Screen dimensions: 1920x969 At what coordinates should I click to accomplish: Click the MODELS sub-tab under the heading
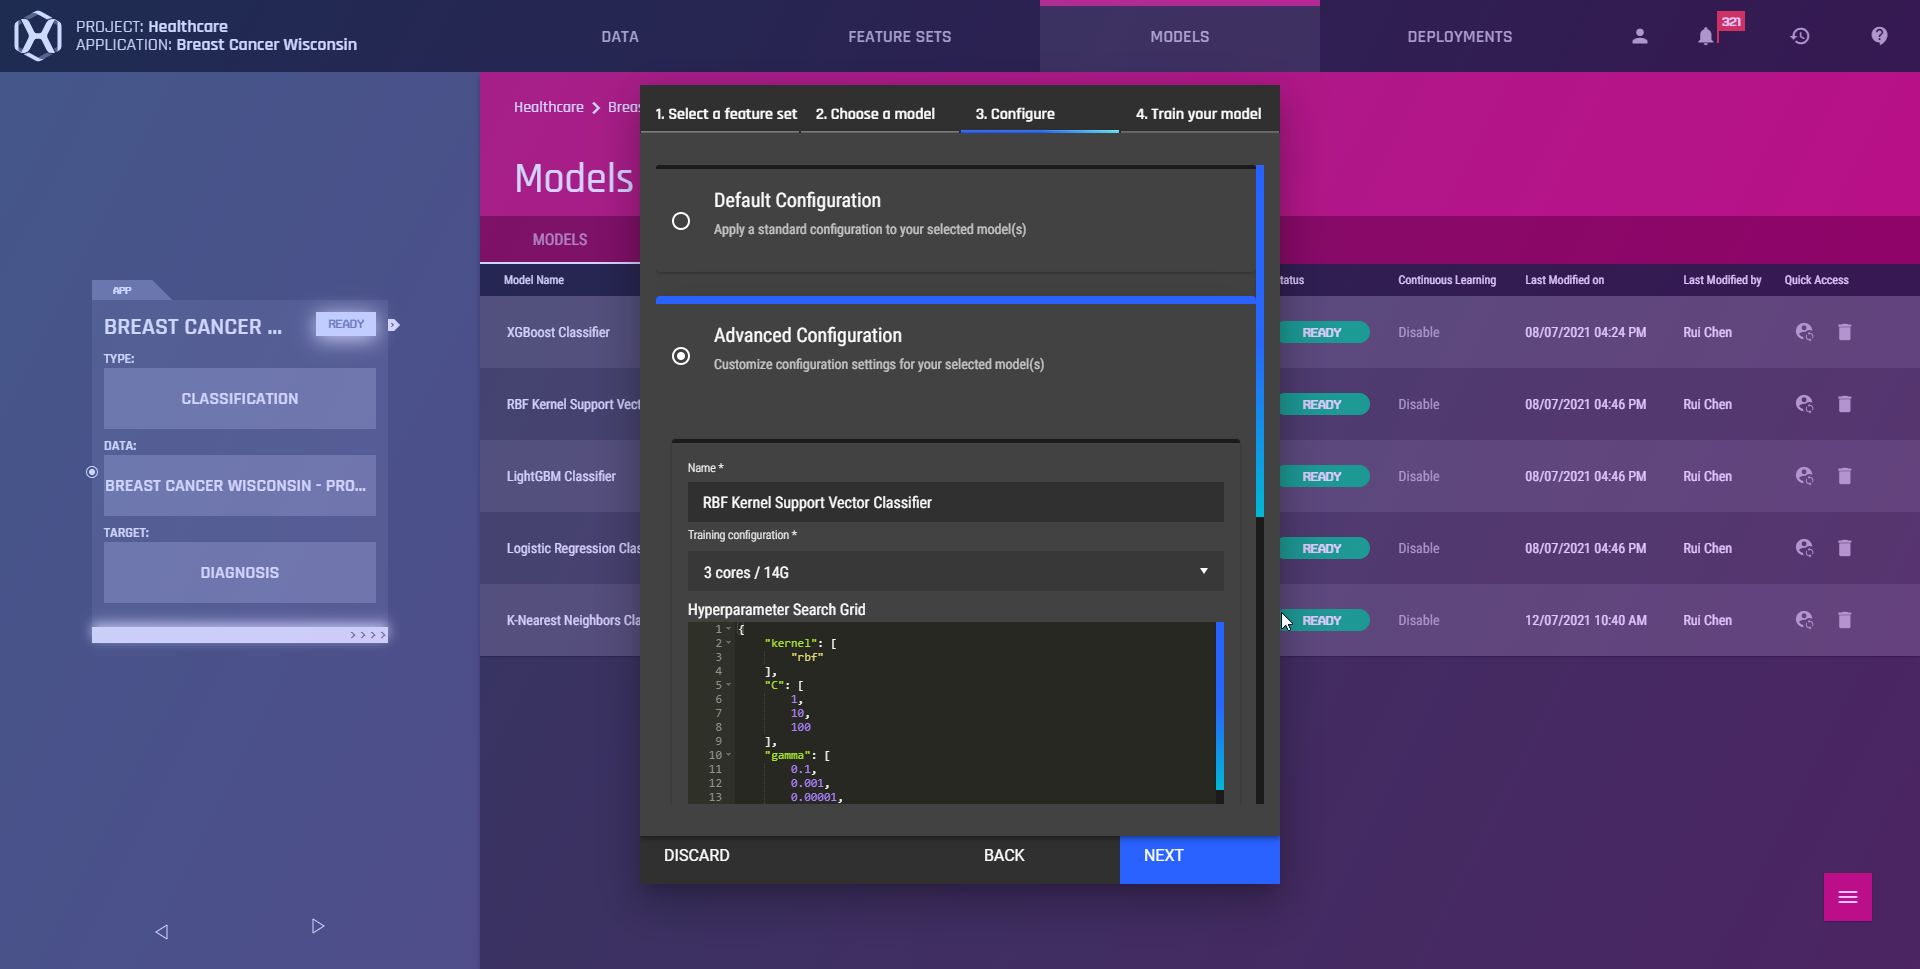(560, 240)
